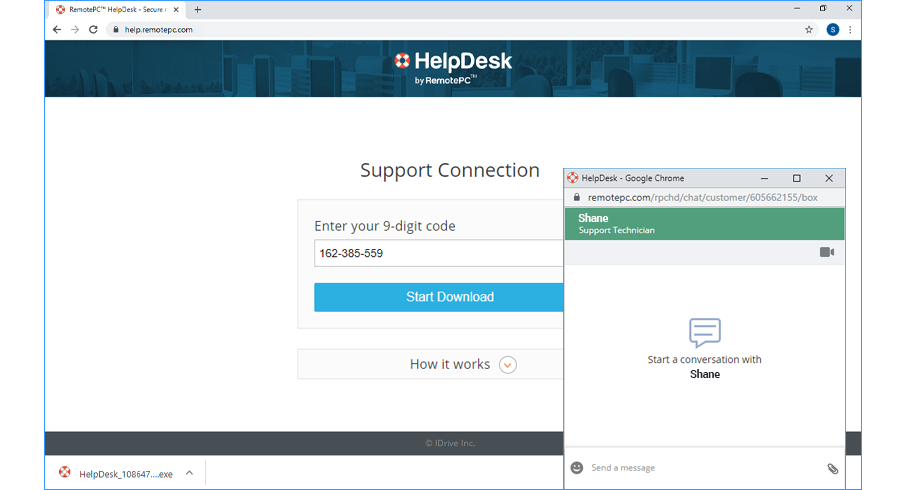The image size is (899, 490).
Task: Expand the How it works section
Action: pyautogui.click(x=508, y=364)
